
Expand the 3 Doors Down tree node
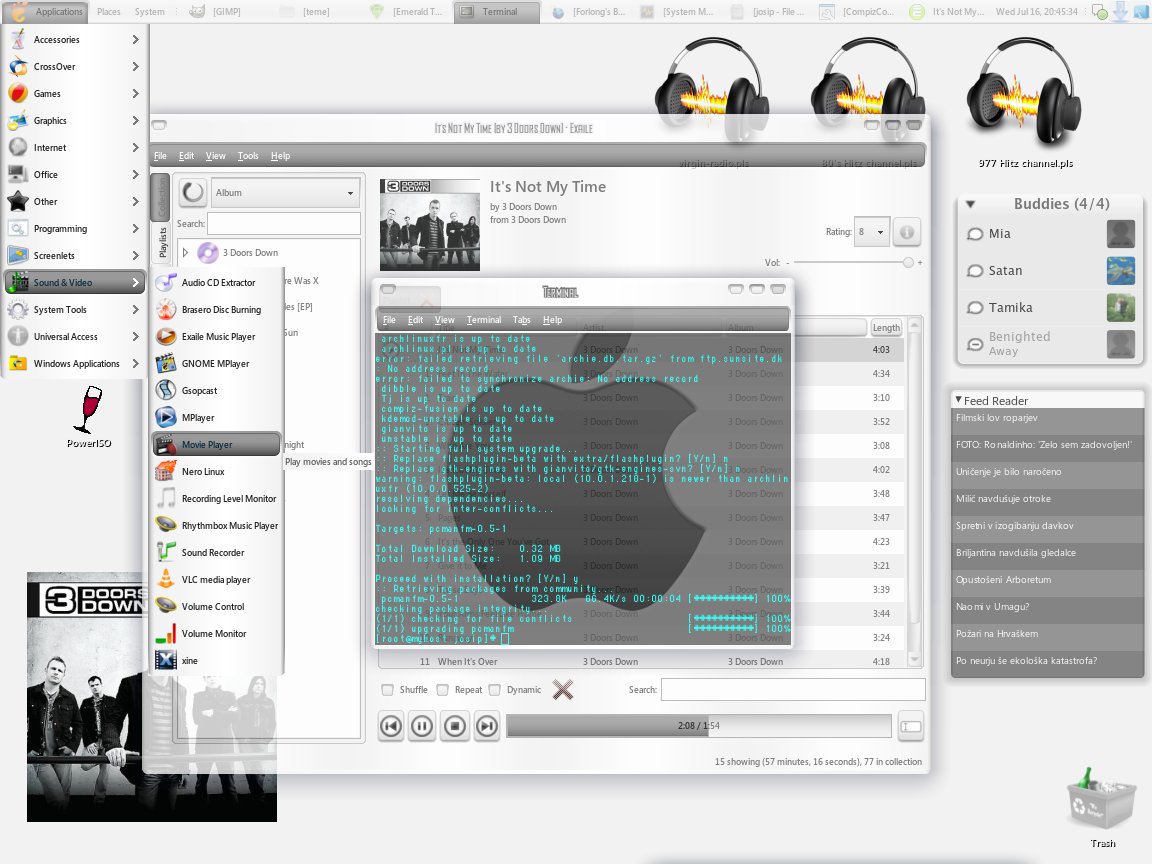(185, 253)
